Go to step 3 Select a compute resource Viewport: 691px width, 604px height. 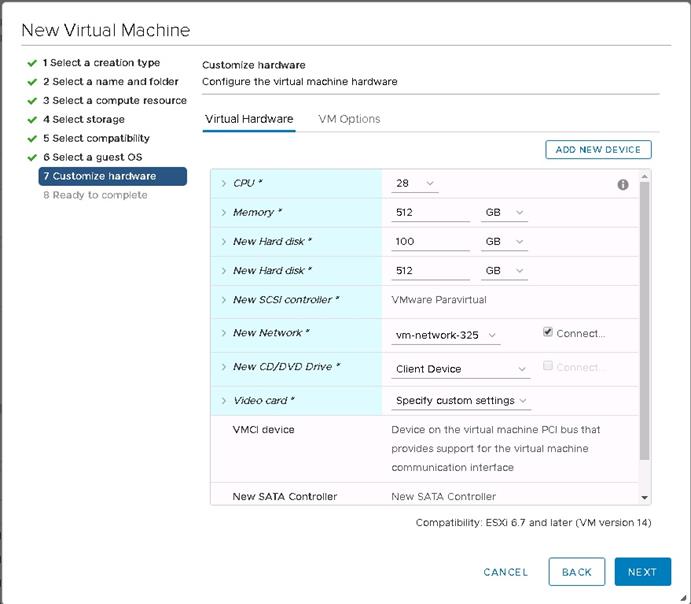(115, 101)
